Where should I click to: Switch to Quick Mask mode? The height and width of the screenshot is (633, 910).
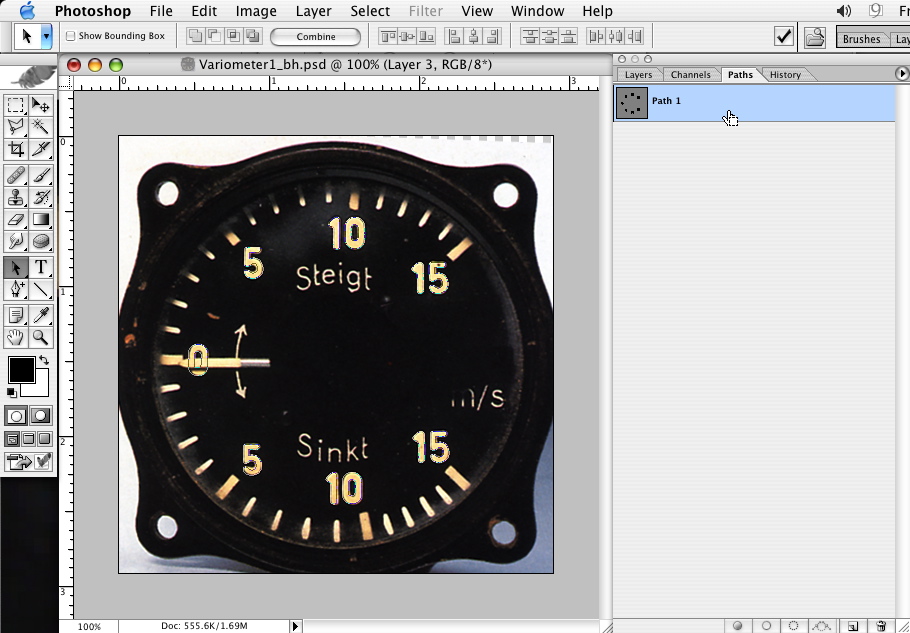(41, 416)
